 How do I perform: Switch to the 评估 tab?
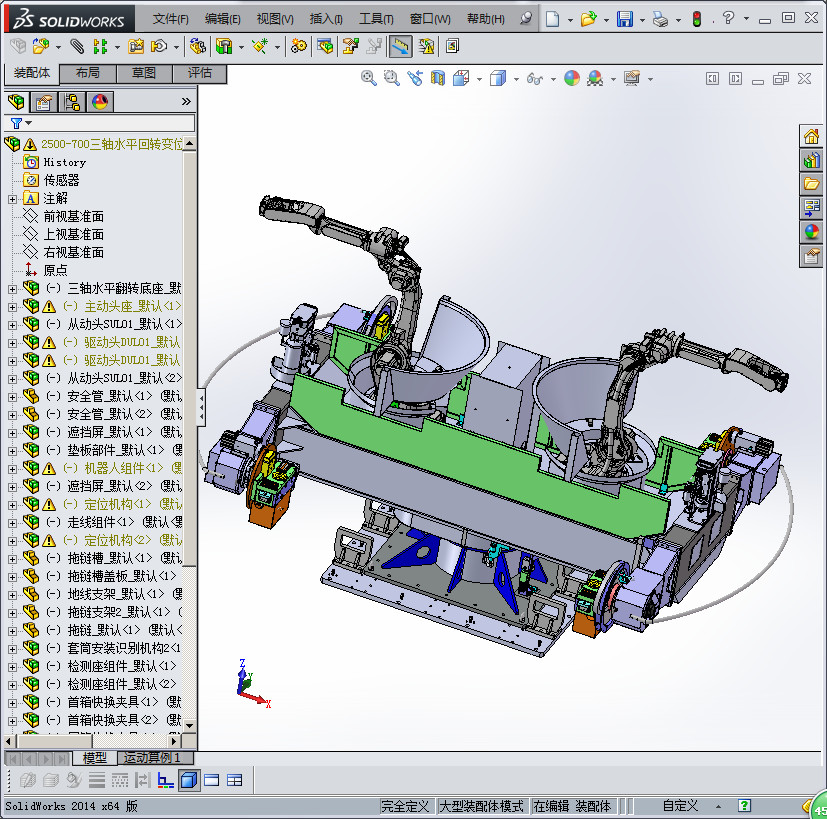[x=199, y=73]
